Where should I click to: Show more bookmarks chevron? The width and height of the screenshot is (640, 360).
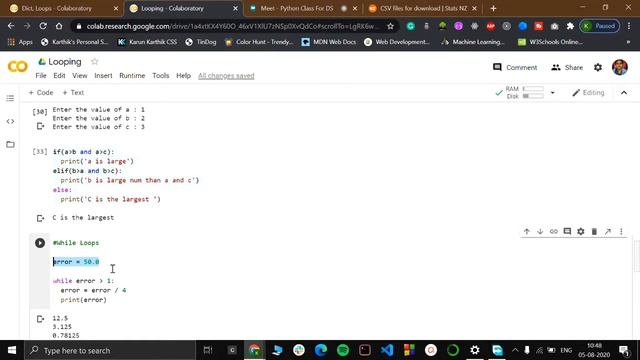click(x=628, y=42)
